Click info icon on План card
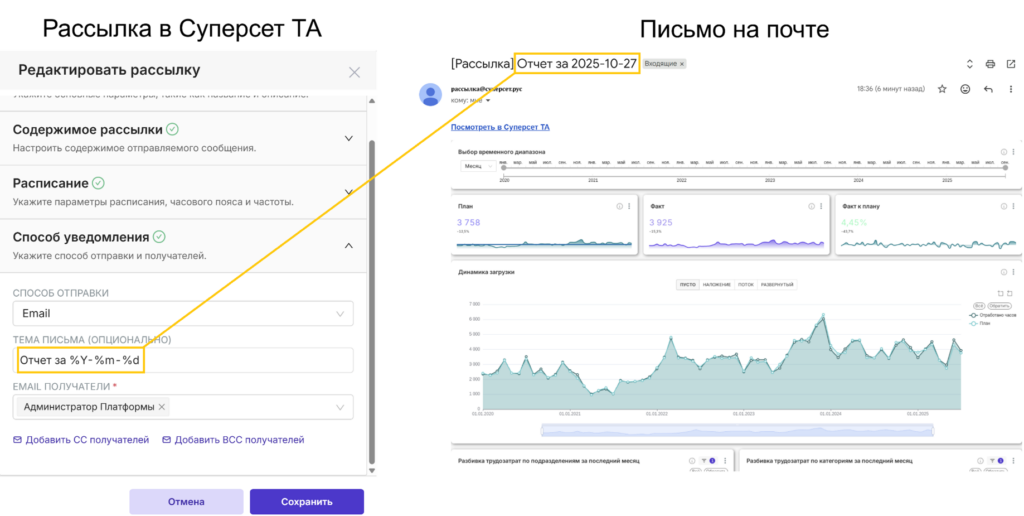 pos(619,206)
